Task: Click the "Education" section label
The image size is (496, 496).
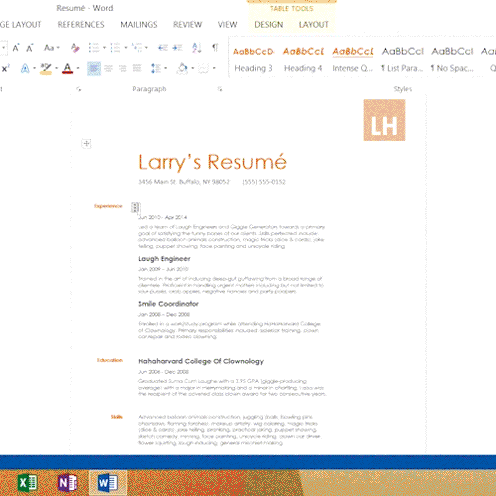Action: click(110, 360)
